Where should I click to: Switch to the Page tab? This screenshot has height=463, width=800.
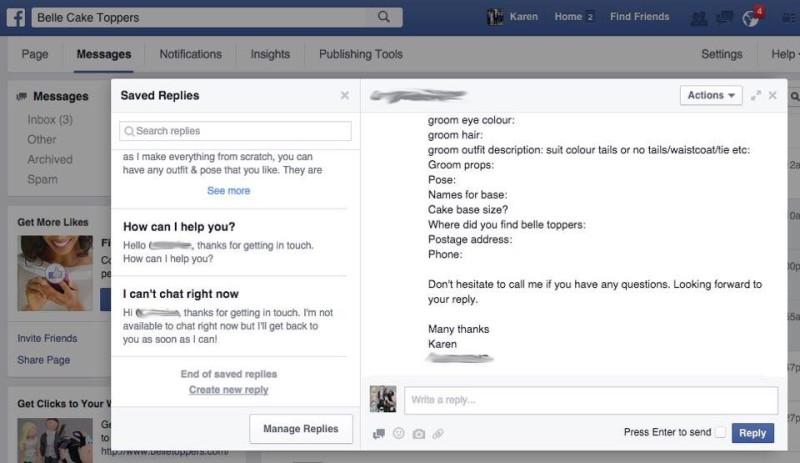[35, 54]
